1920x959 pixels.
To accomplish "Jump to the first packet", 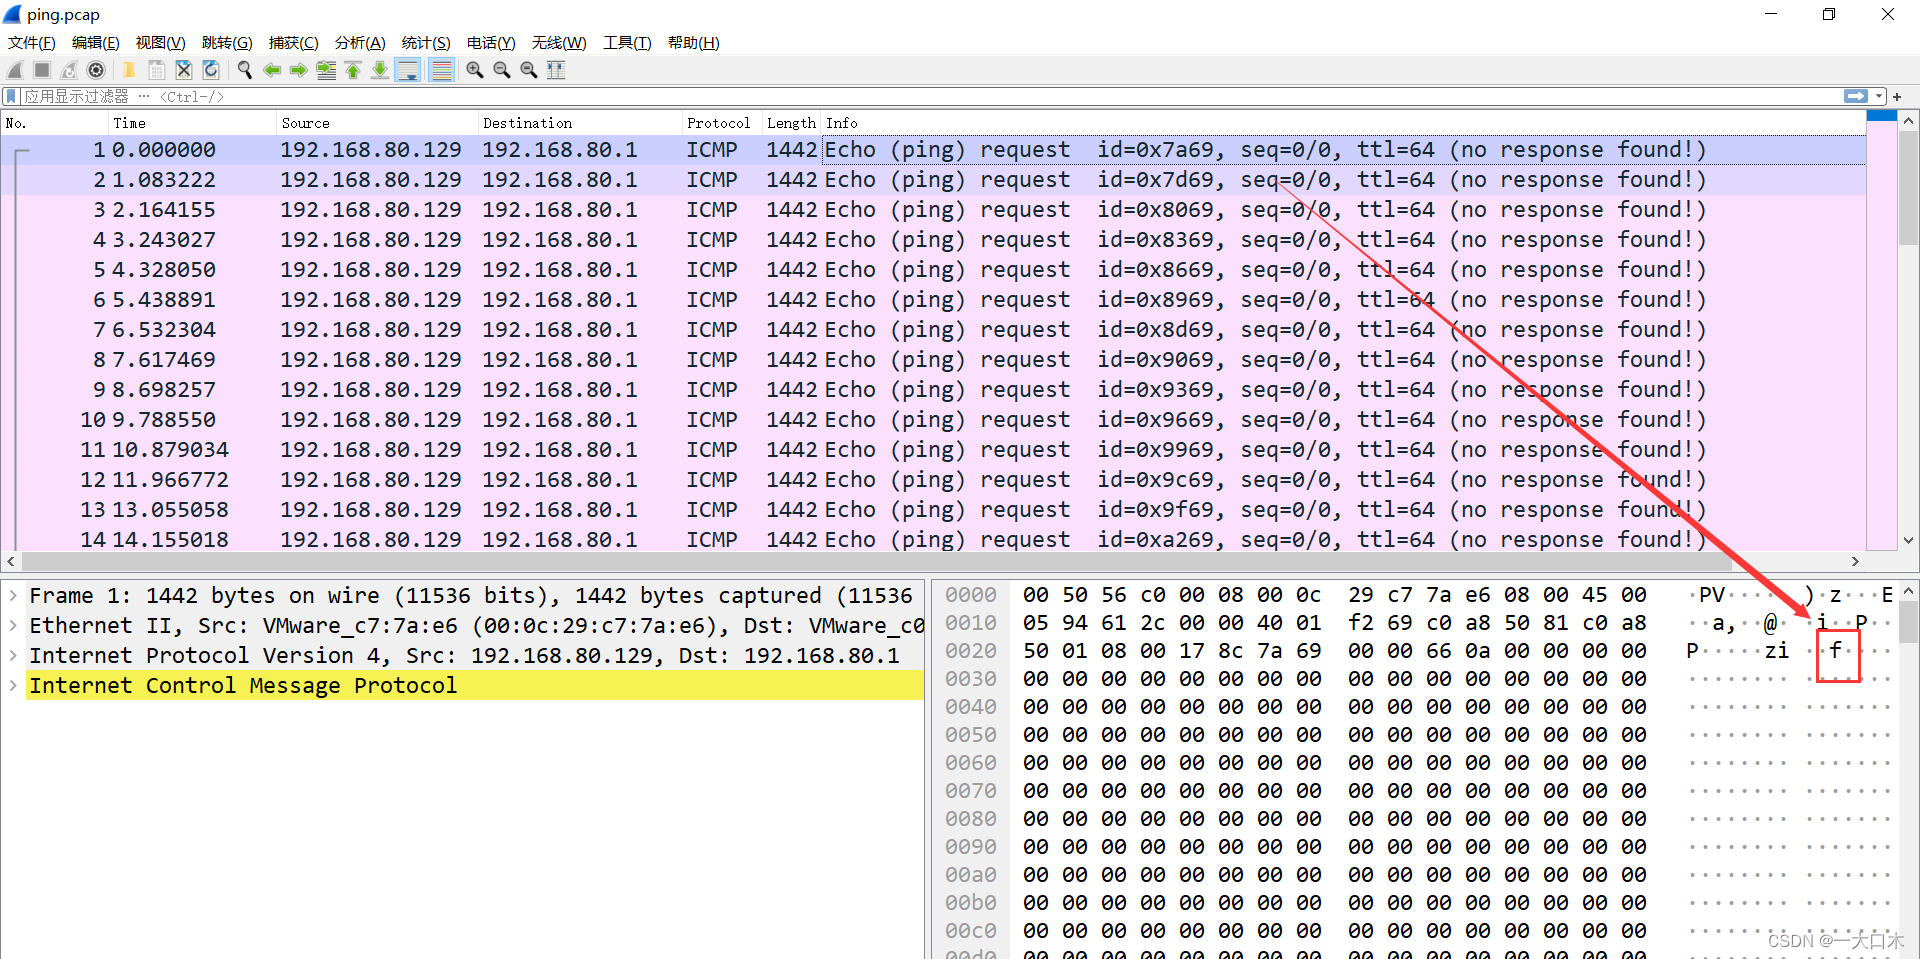I will (x=353, y=69).
